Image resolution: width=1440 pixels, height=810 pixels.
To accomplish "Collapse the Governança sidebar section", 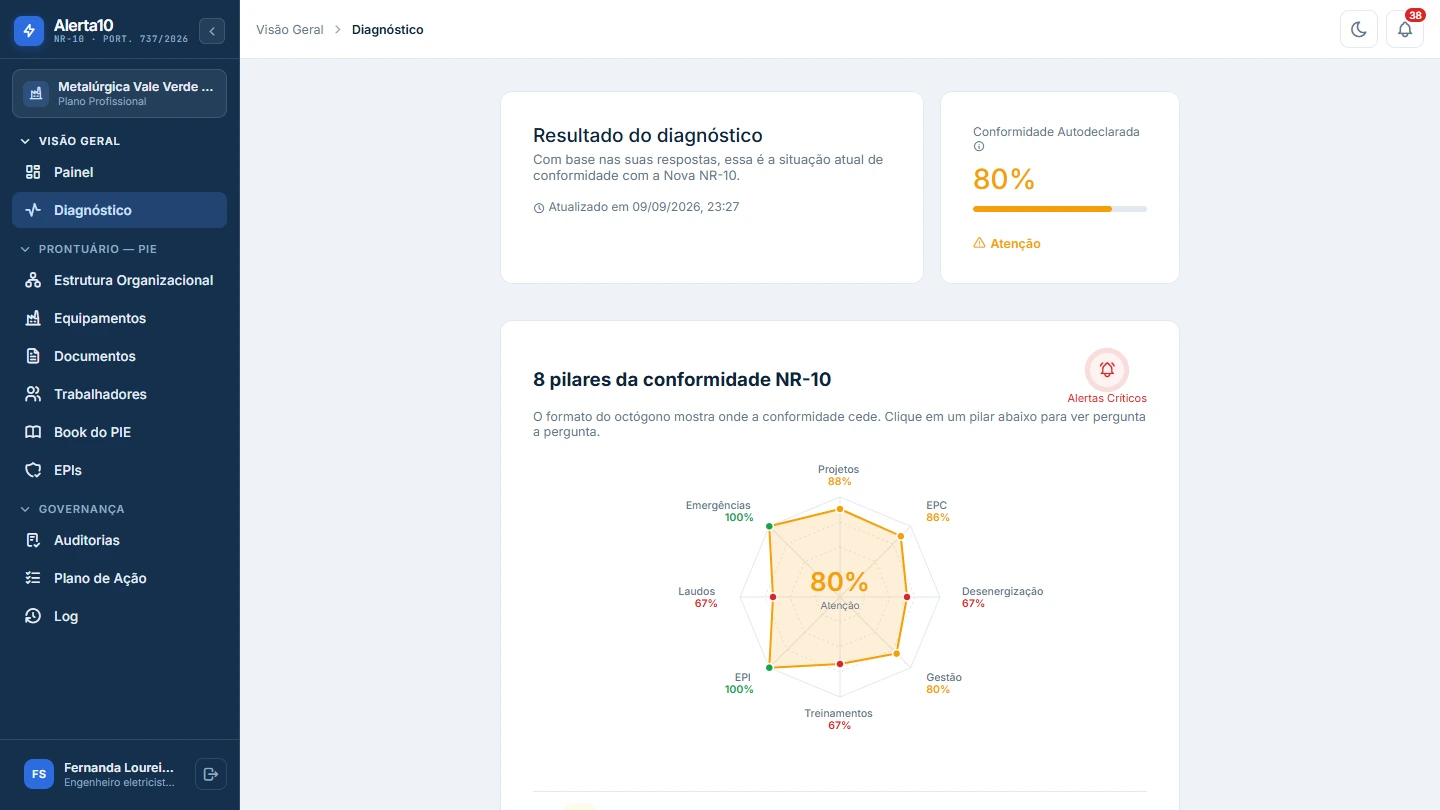I will (72, 509).
